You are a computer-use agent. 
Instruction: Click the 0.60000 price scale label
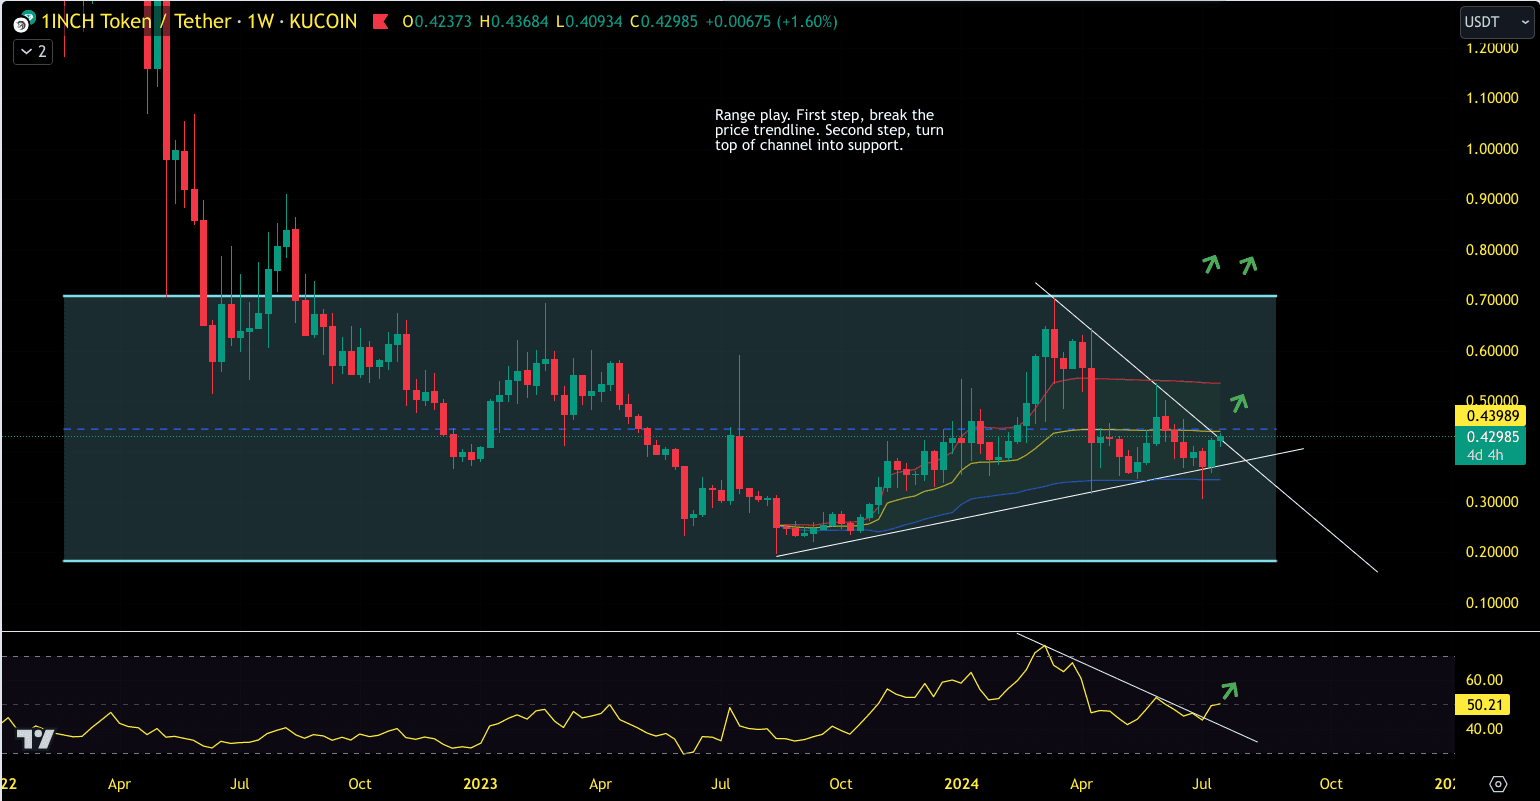tap(1493, 351)
